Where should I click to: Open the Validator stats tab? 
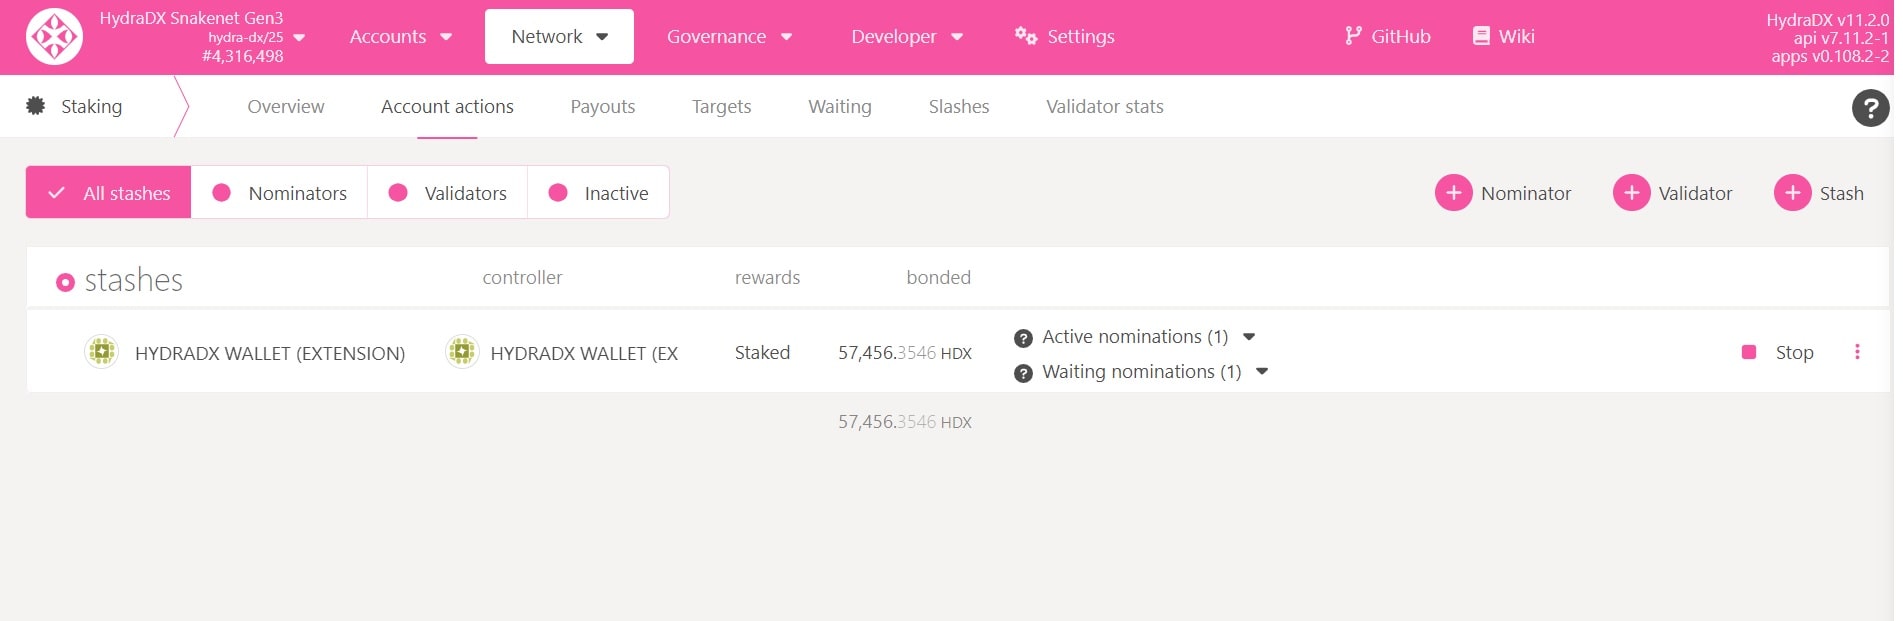[x=1104, y=107]
